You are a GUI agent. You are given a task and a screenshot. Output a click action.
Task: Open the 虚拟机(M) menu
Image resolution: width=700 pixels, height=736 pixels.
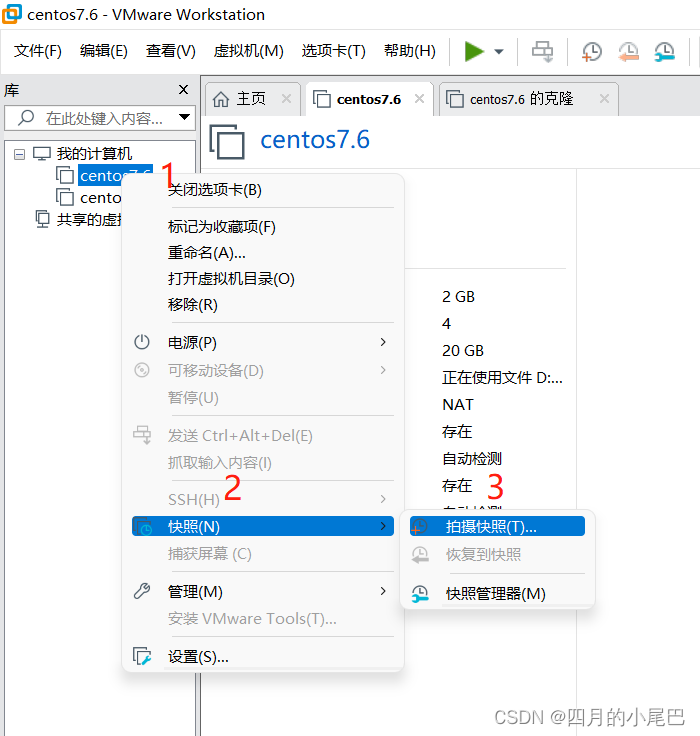click(248, 50)
